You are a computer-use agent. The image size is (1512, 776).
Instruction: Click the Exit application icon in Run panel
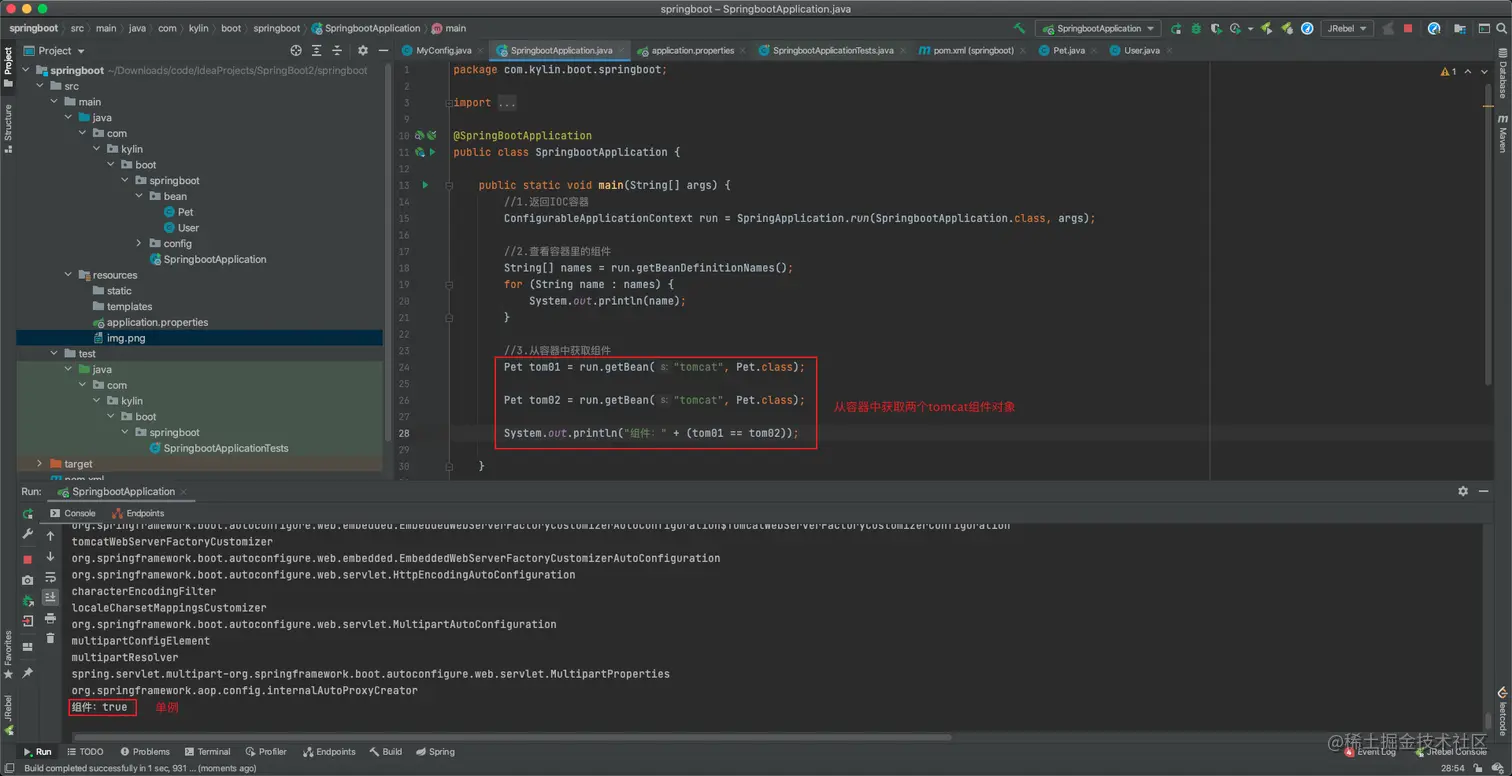[x=28, y=621]
